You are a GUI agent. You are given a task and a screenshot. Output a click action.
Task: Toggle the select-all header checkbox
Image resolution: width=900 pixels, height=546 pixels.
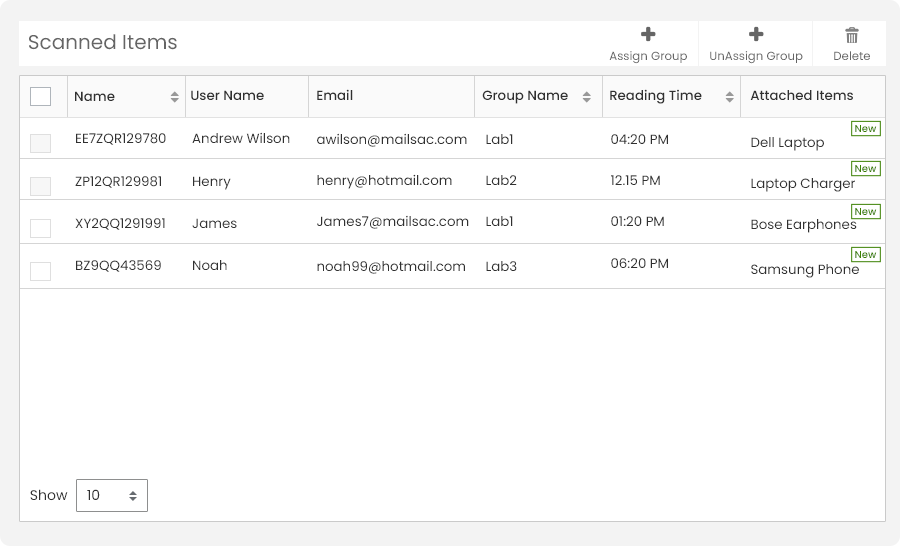click(x=41, y=97)
